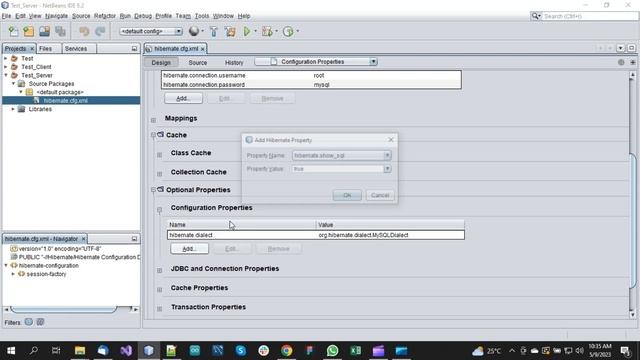The width and height of the screenshot is (640, 360).
Task: Click the globe browser icon in toolbar
Action: pyautogui.click(x=194, y=31)
